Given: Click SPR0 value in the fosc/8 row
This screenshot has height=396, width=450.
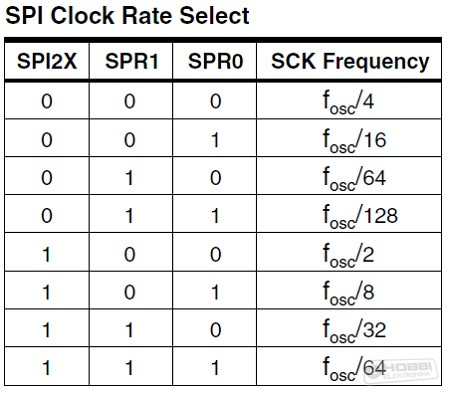Looking at the screenshot, I should [x=215, y=292].
